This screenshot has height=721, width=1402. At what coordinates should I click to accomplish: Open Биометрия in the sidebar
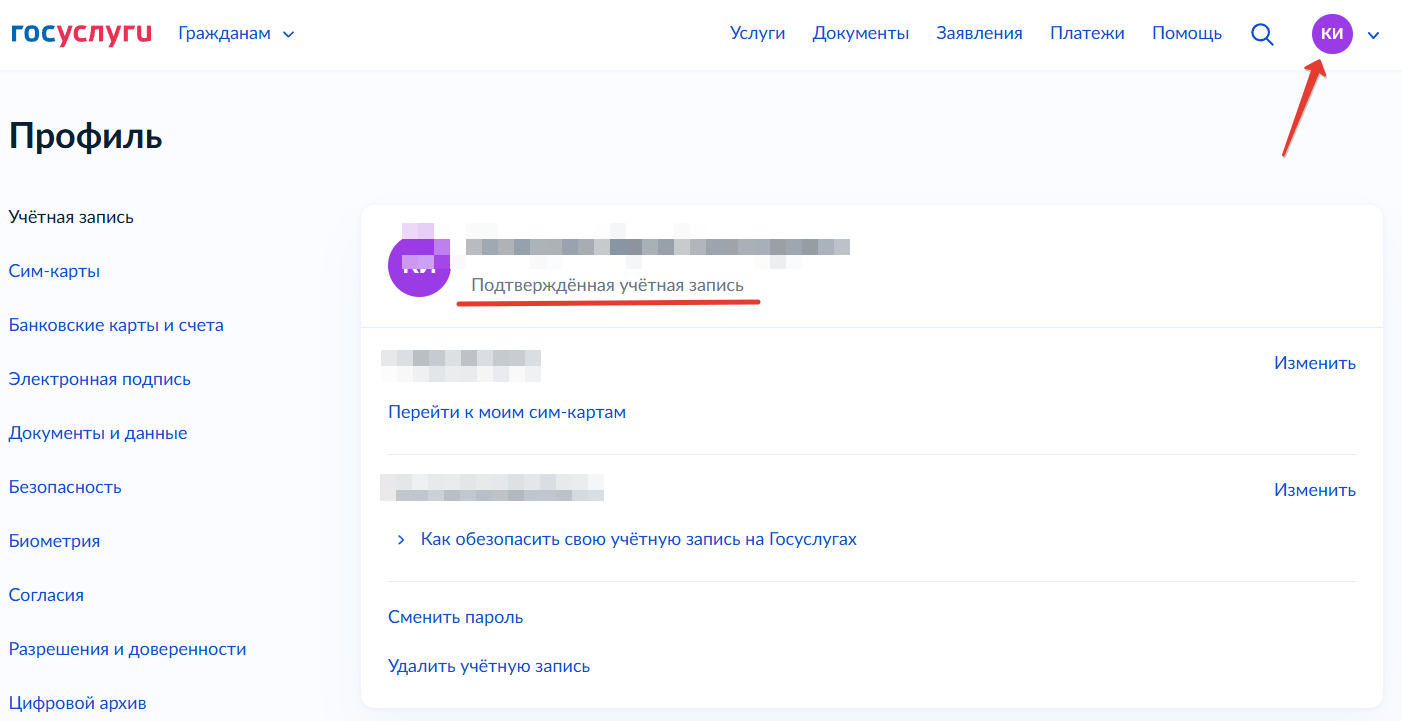click(54, 540)
